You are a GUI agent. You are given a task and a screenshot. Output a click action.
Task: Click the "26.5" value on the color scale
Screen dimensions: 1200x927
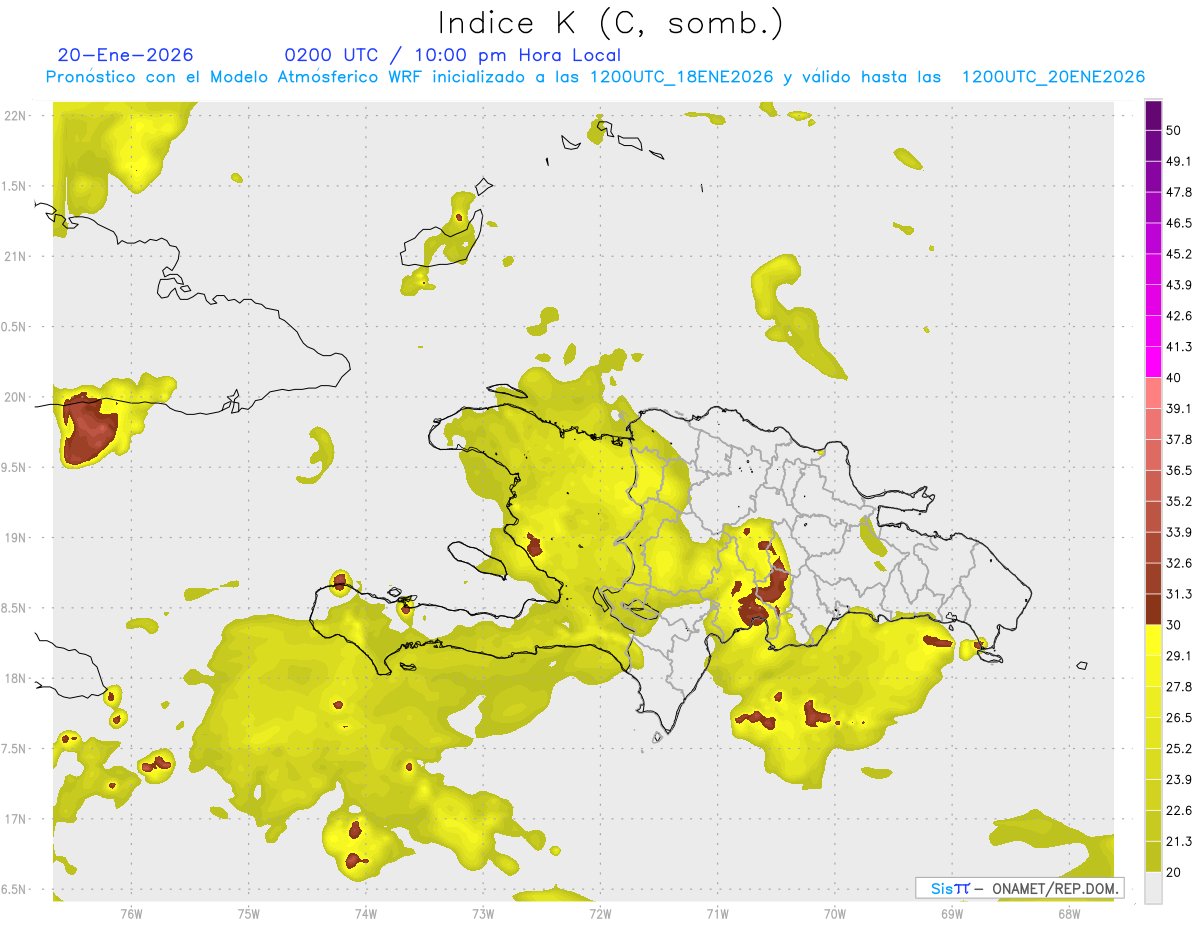(x=1179, y=718)
